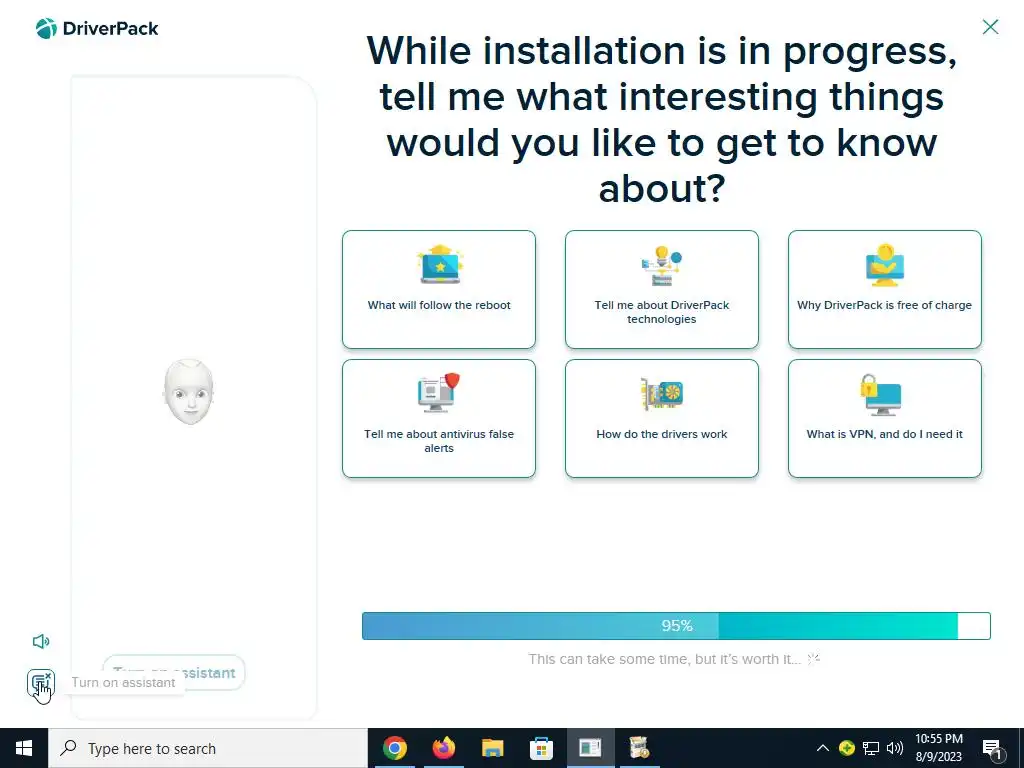The height and width of the screenshot is (768, 1024).
Task: Open 'What is VPN, and do I need it' card
Action: click(884, 419)
